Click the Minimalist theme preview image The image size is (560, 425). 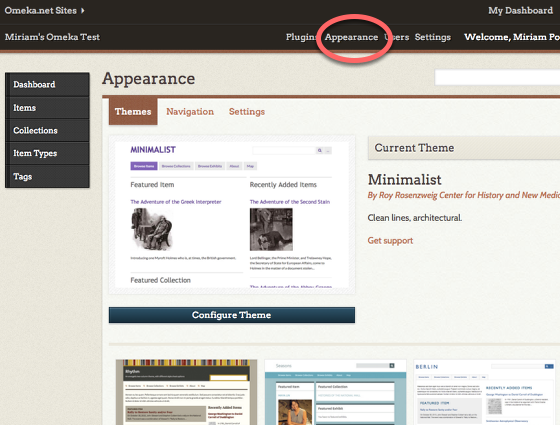pos(232,215)
